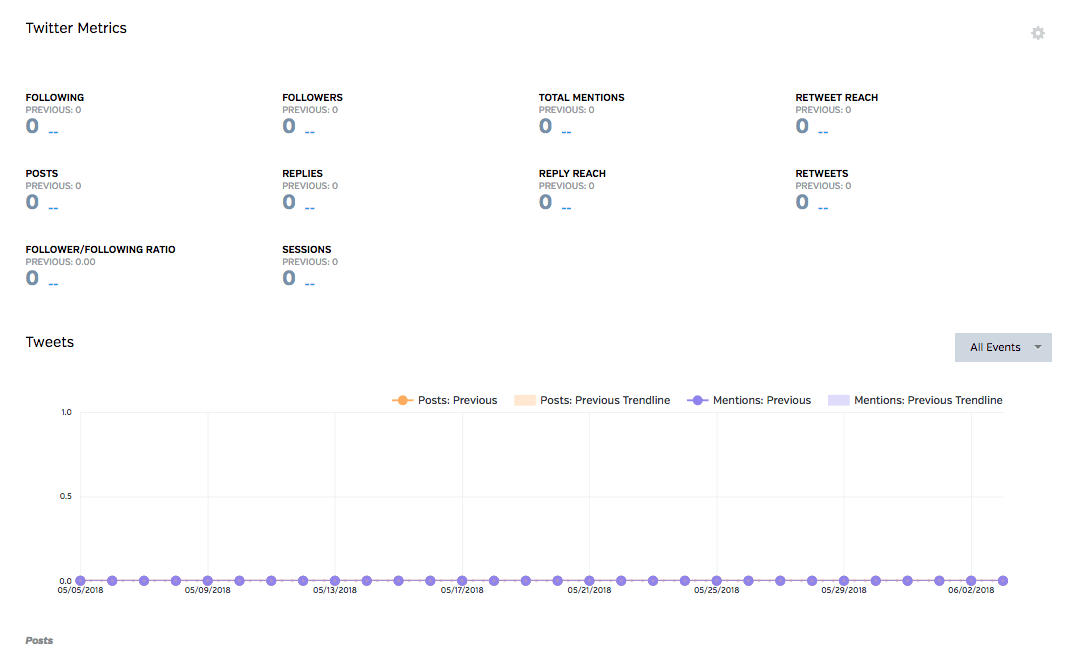Click the 05/21/2018 axis date label
This screenshot has width=1072, height=657.
pyautogui.click(x=589, y=590)
